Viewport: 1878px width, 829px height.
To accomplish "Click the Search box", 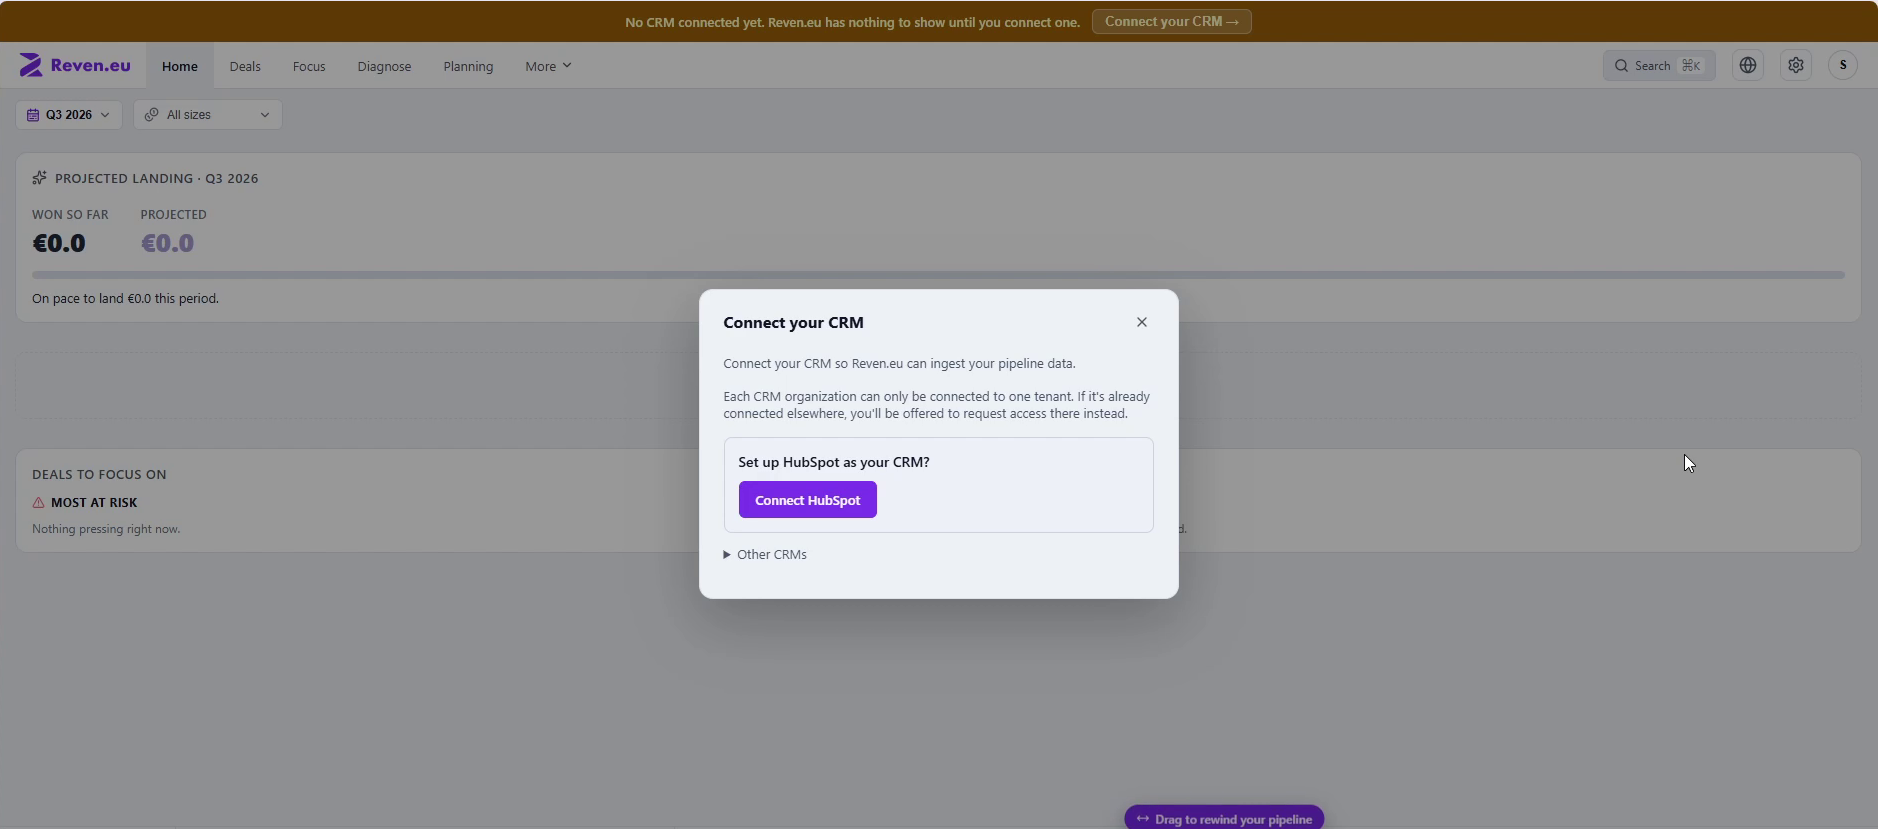I will click(1659, 65).
